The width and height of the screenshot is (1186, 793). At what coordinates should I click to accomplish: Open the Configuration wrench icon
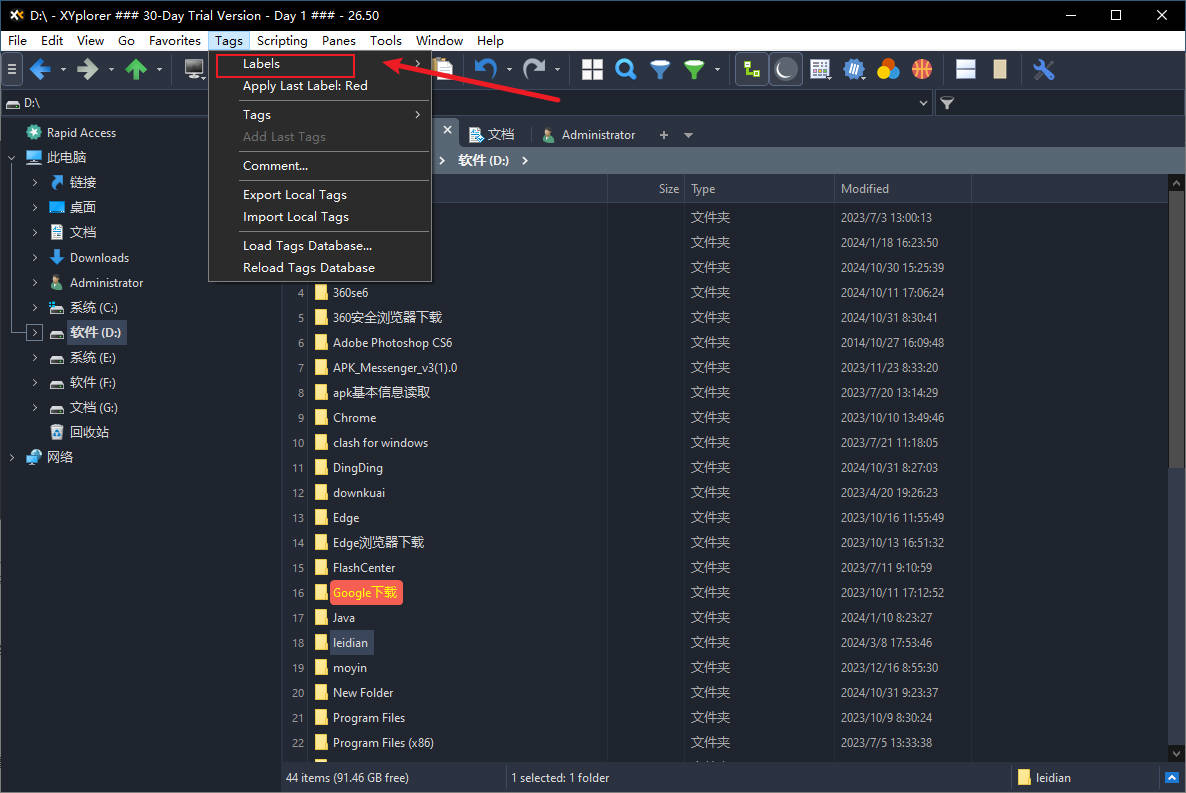pyautogui.click(x=1043, y=69)
